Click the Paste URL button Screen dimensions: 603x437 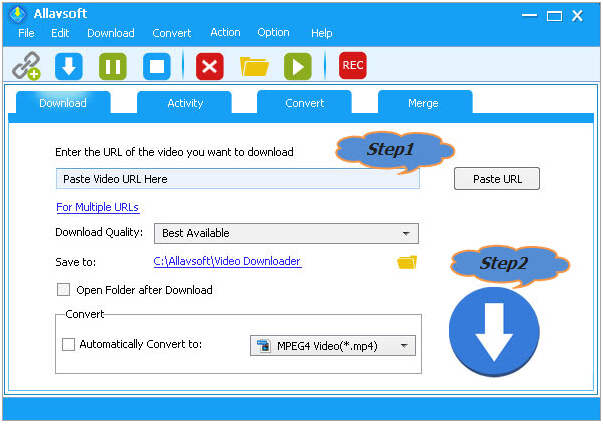pos(497,179)
